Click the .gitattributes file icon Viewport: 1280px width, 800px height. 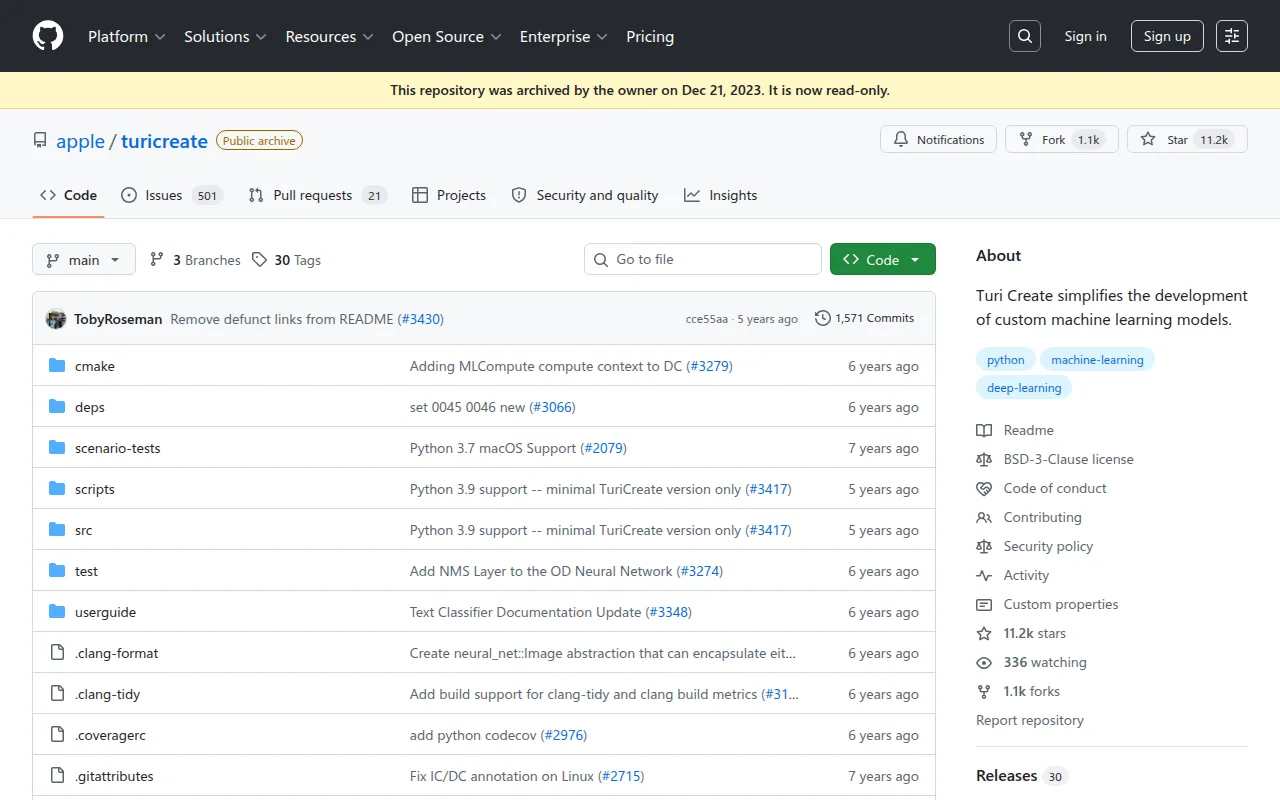tap(57, 776)
